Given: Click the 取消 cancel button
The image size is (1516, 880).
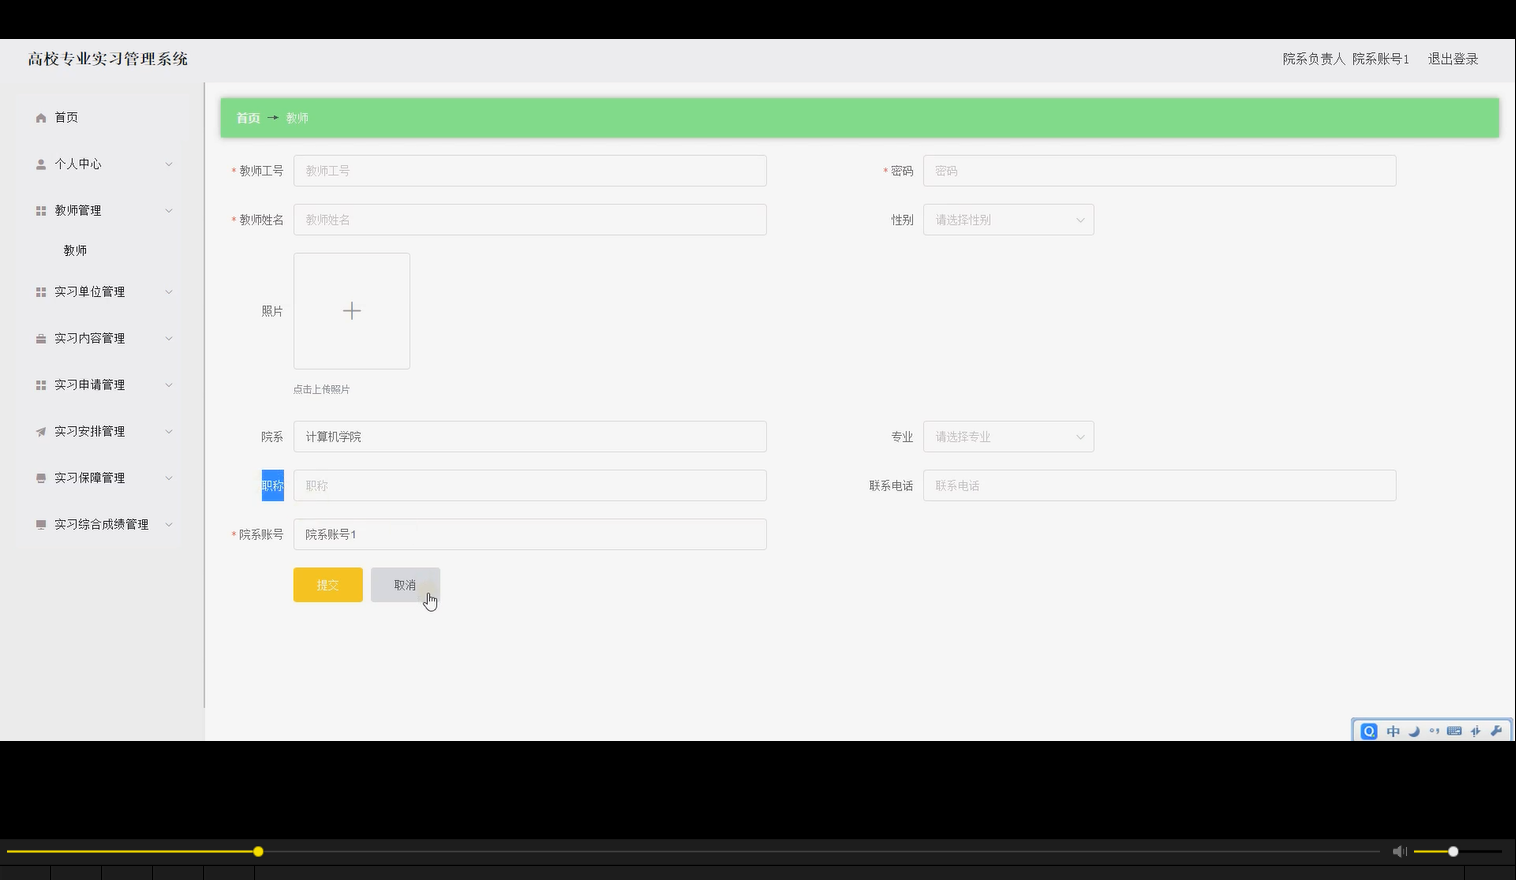Looking at the screenshot, I should (x=405, y=585).
